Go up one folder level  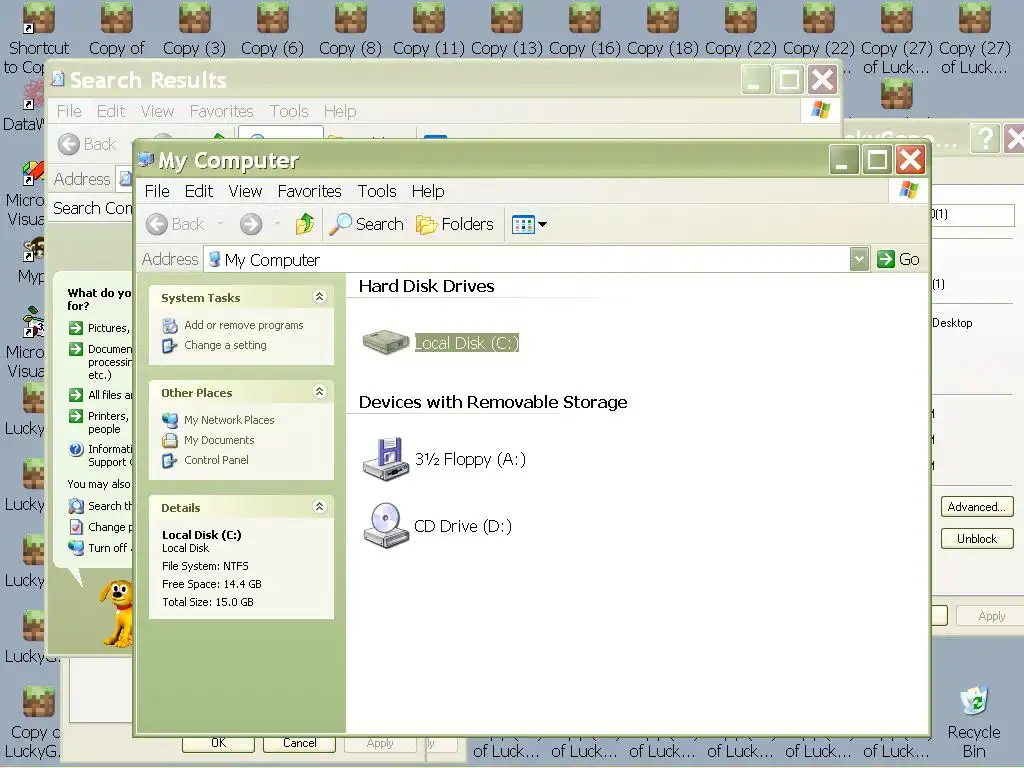[x=304, y=224]
